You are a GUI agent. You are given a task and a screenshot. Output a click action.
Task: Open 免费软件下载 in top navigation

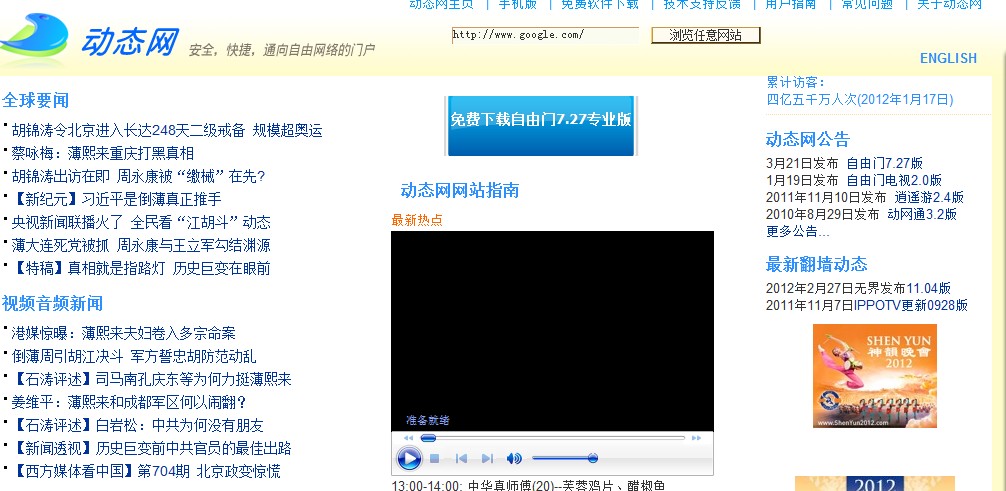pos(599,4)
